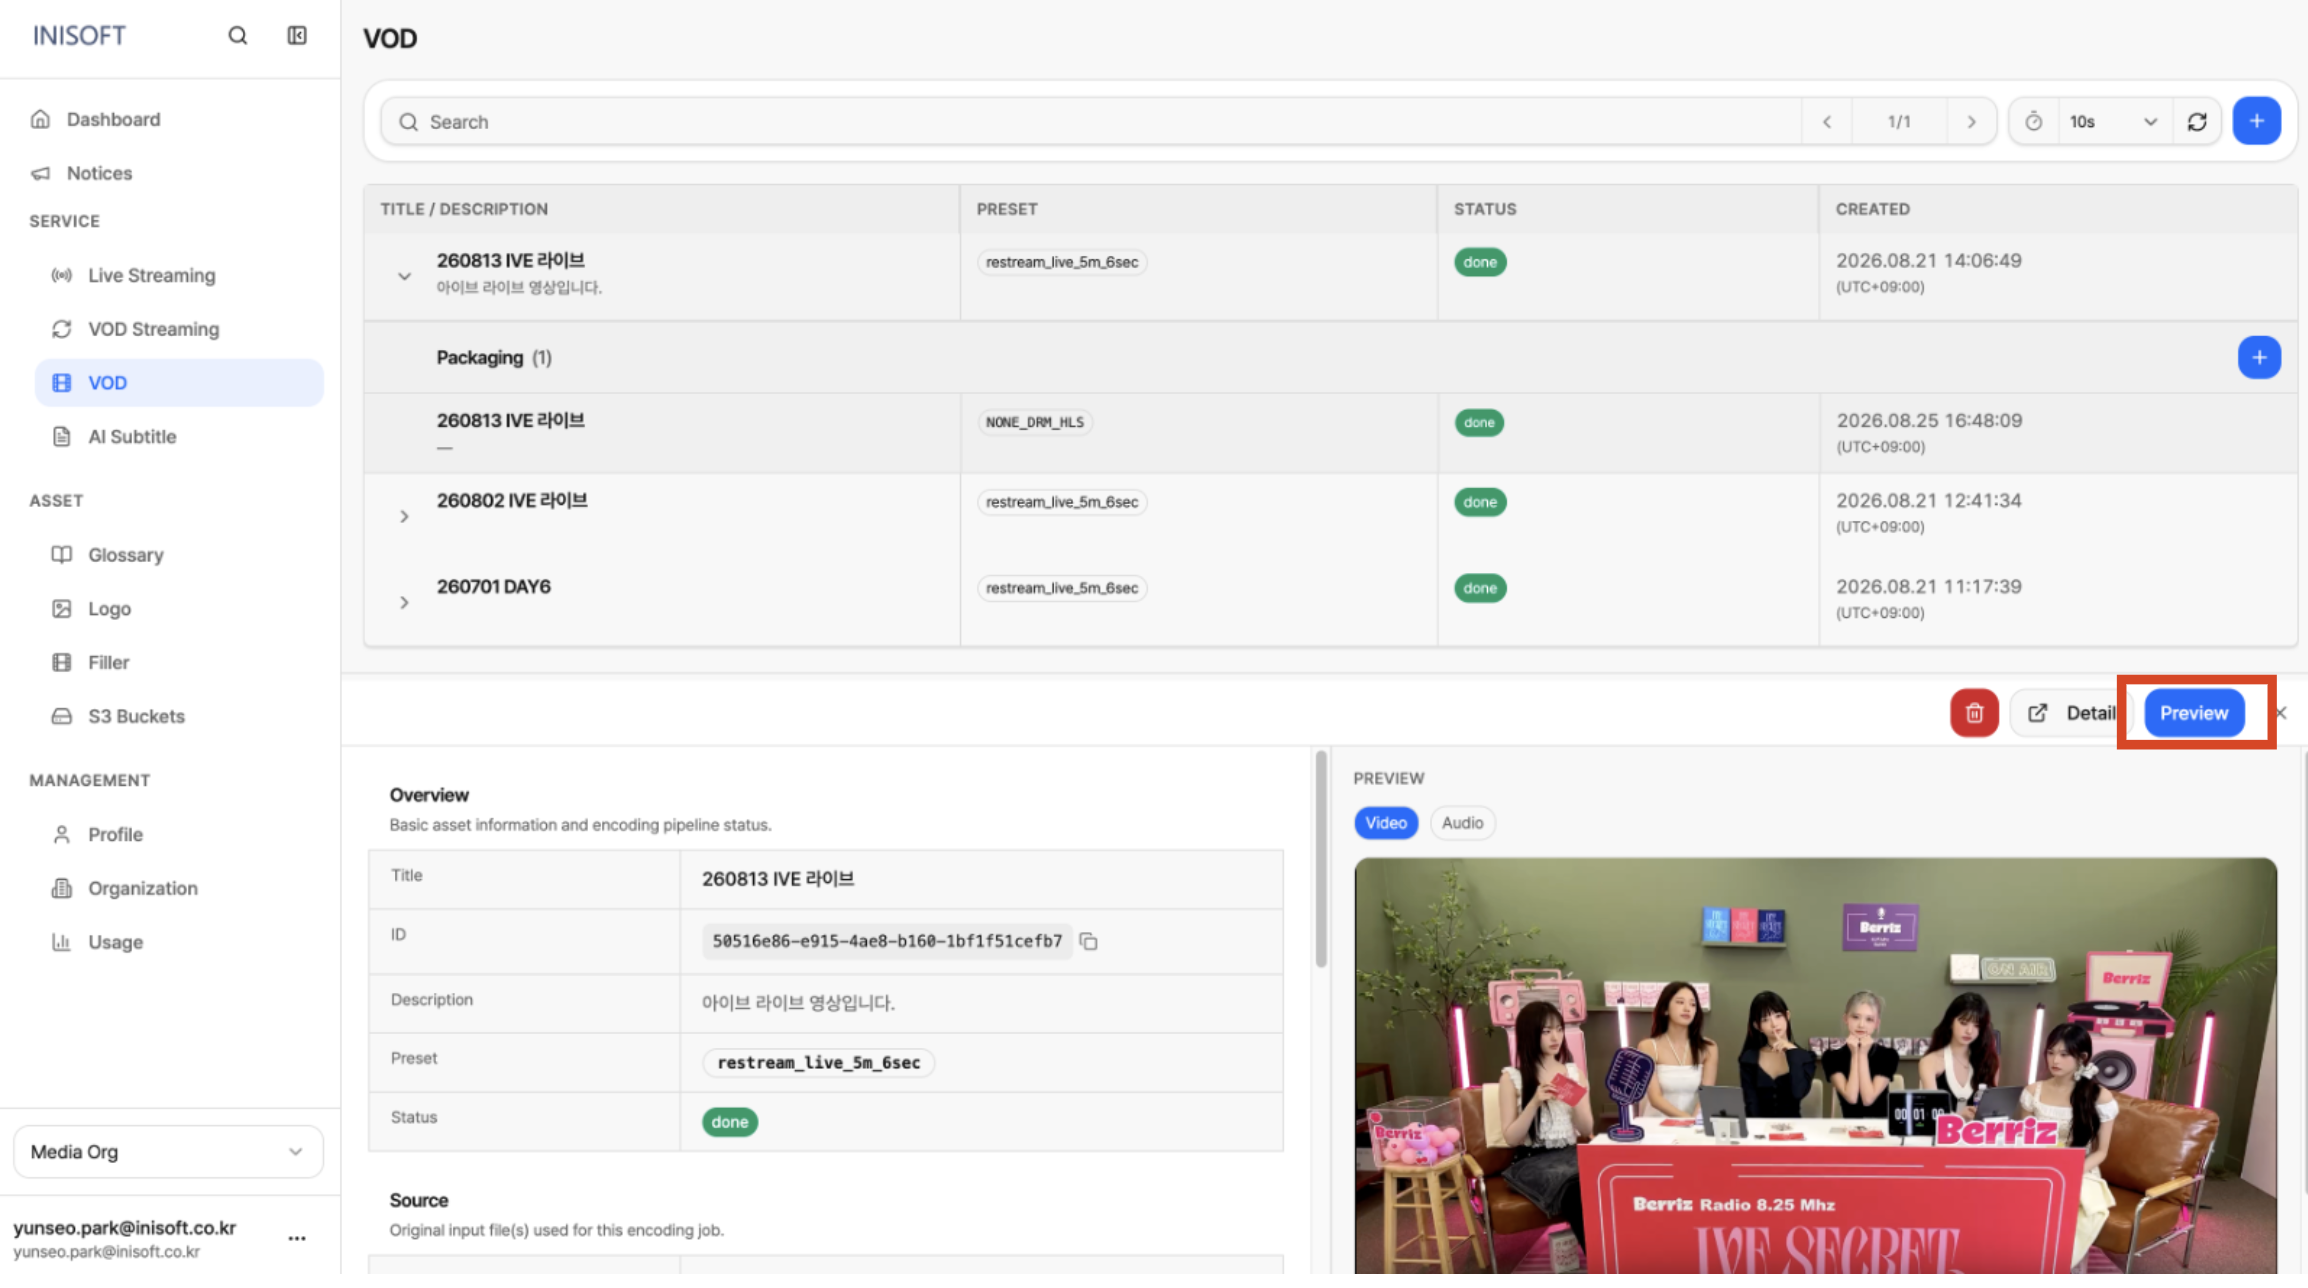Click the S3 Buckets drive icon
This screenshot has height=1288, width=2308.
[62, 716]
